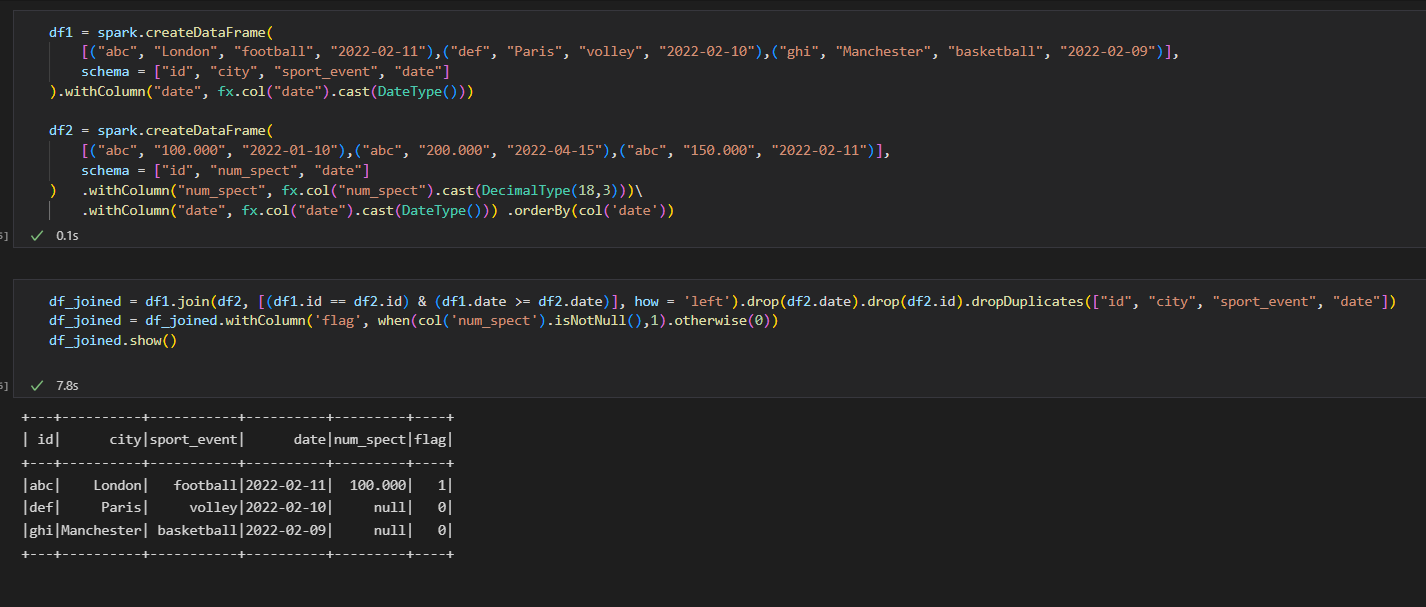The width and height of the screenshot is (1426, 607).
Task: Click basketball cell in output table
Action: click(x=198, y=531)
